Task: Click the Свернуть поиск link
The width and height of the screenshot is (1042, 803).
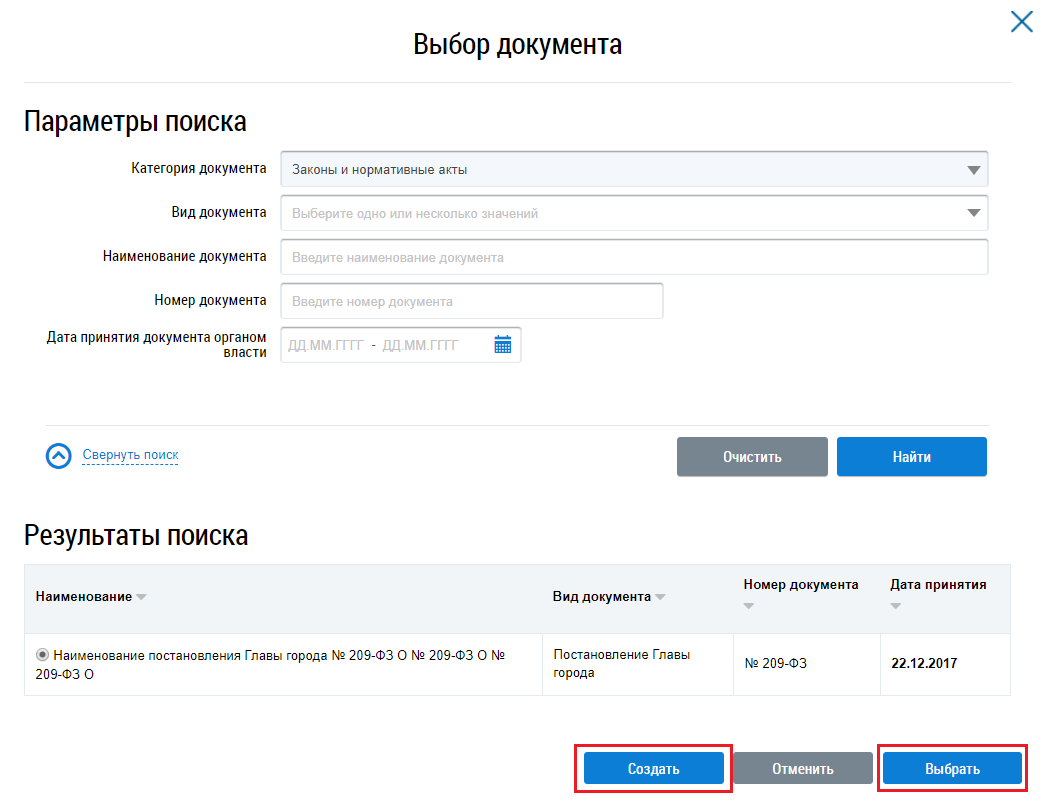Action: point(130,455)
